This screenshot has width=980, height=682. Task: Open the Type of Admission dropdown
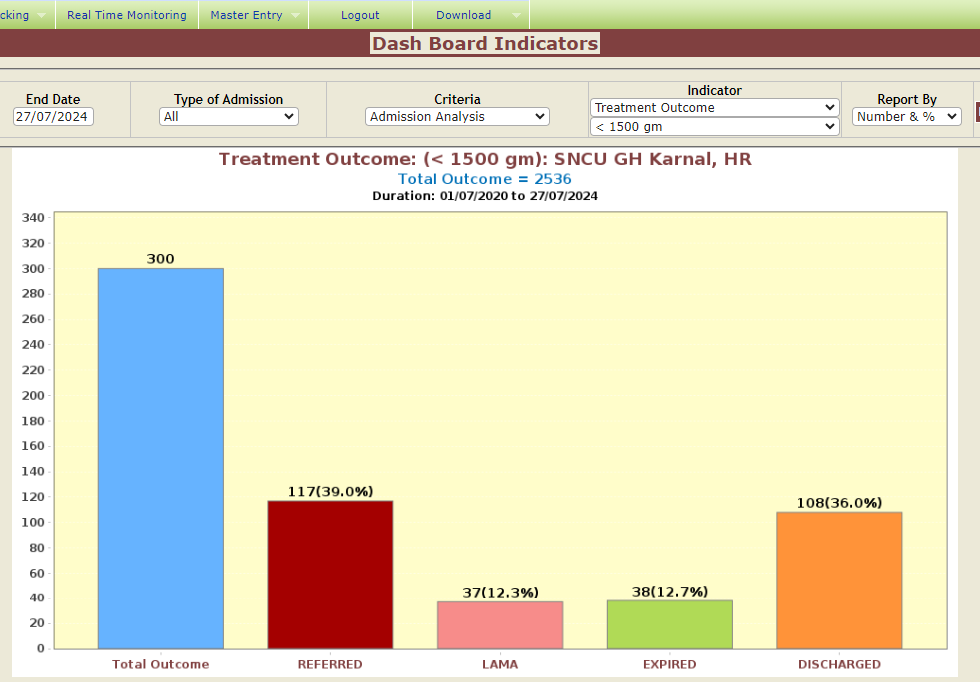[229, 117]
